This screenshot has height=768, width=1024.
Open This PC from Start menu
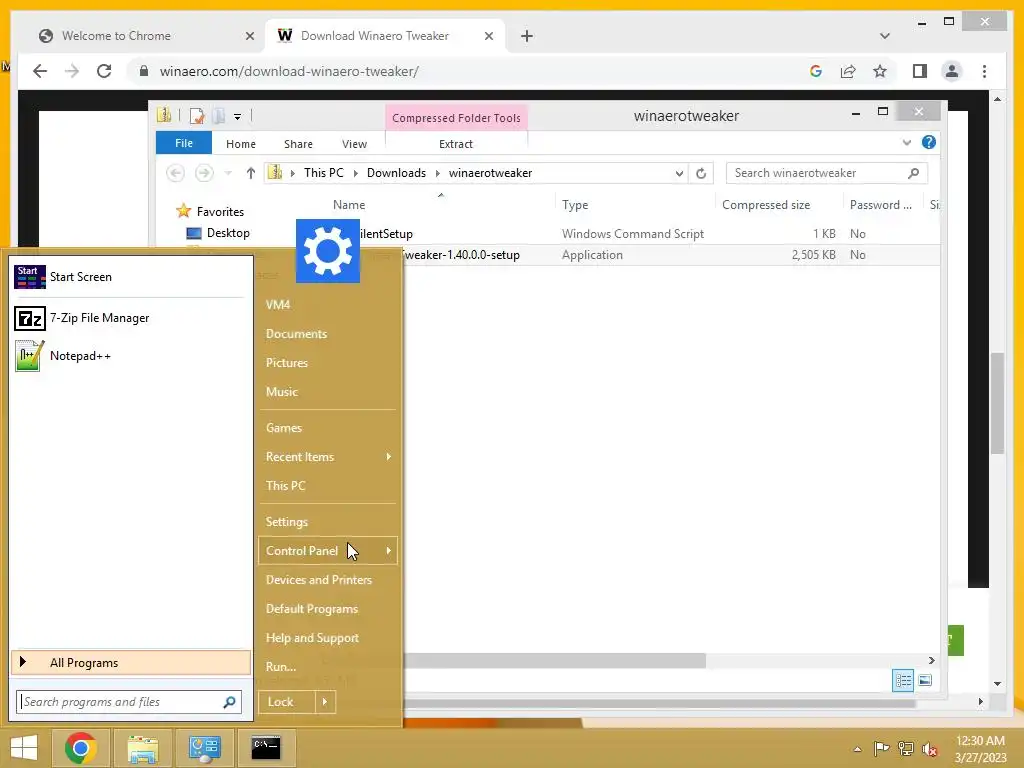(285, 485)
